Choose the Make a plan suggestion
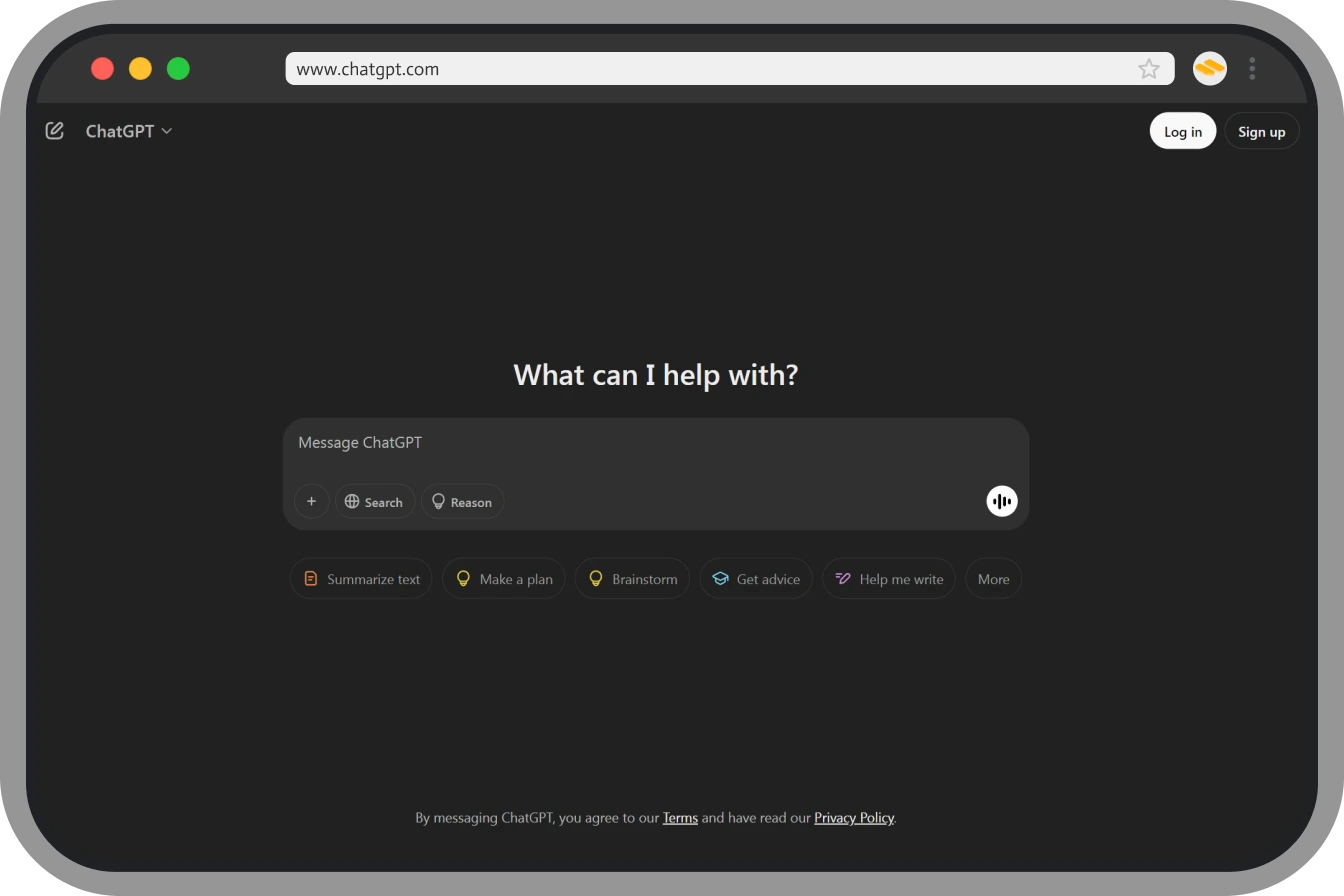1344x896 pixels. coord(504,579)
